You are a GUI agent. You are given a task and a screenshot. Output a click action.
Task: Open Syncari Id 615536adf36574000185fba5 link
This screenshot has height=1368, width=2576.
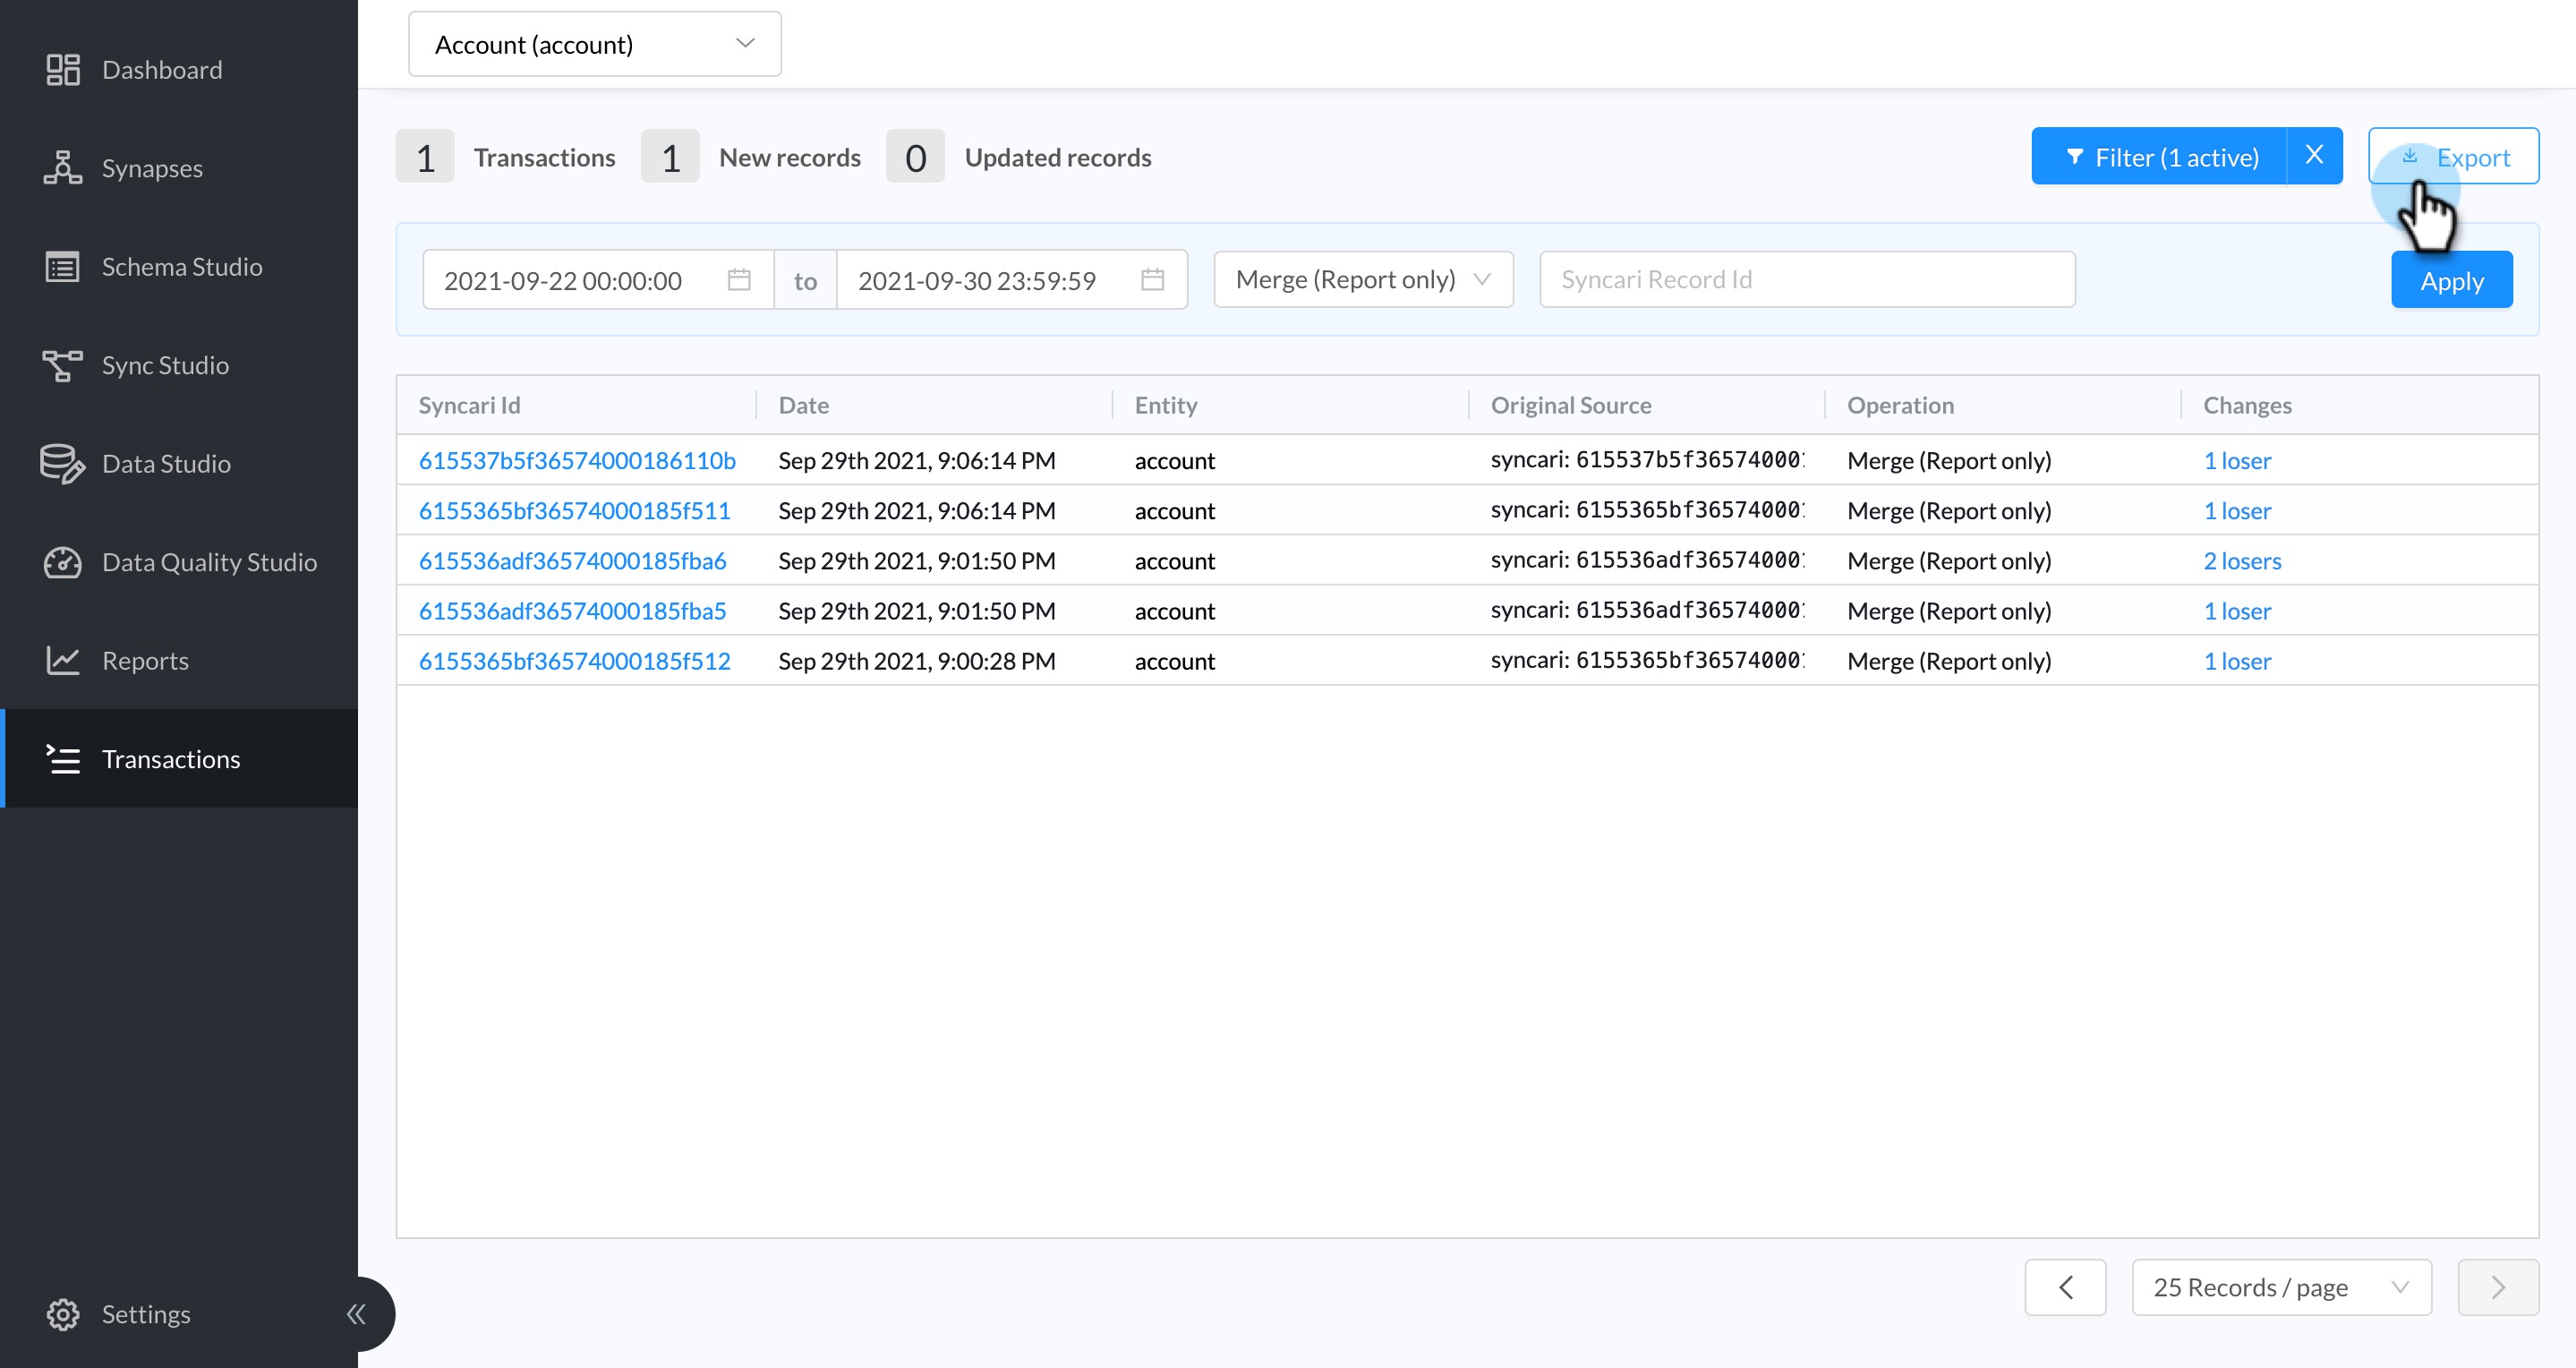point(573,610)
